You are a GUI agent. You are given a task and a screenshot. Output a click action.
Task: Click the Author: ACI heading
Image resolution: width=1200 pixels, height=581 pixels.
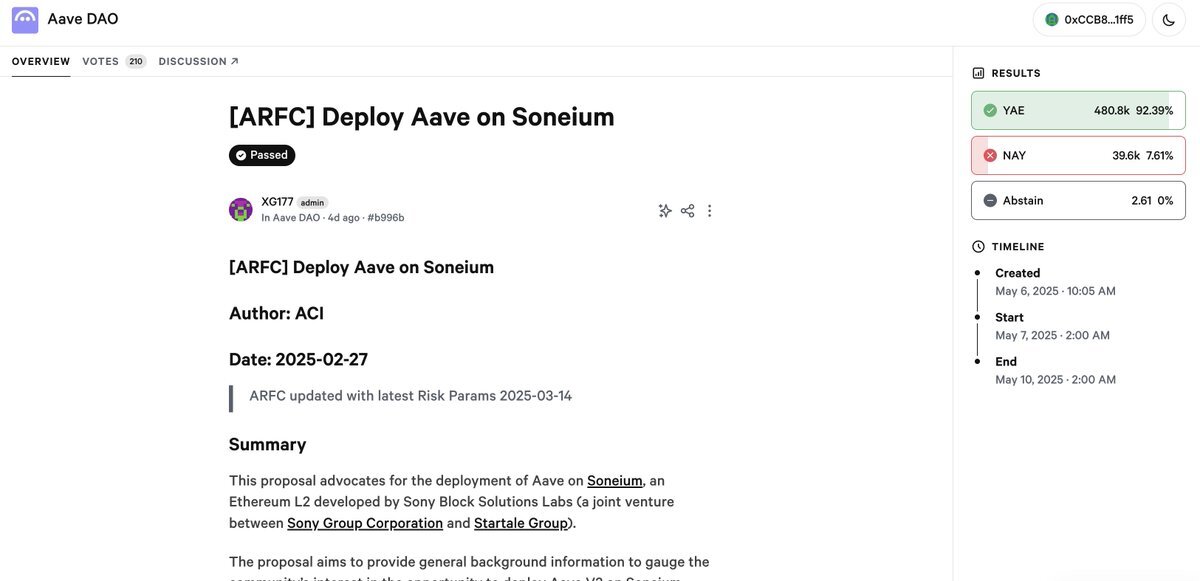277,314
